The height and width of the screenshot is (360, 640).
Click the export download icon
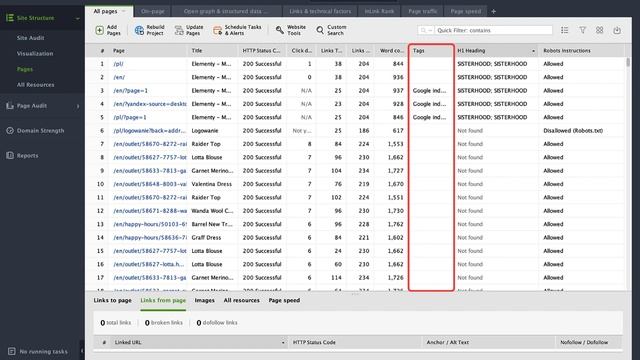pos(617,30)
